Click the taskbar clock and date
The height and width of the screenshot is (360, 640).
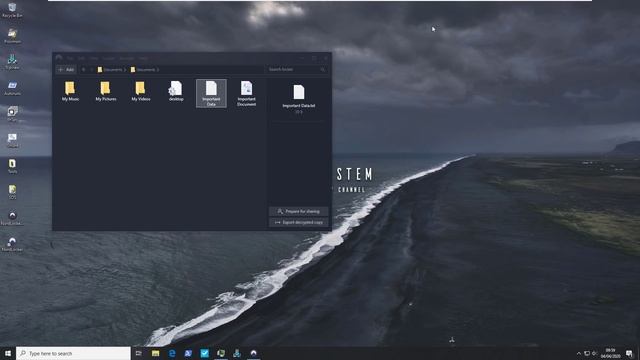tap(611, 353)
